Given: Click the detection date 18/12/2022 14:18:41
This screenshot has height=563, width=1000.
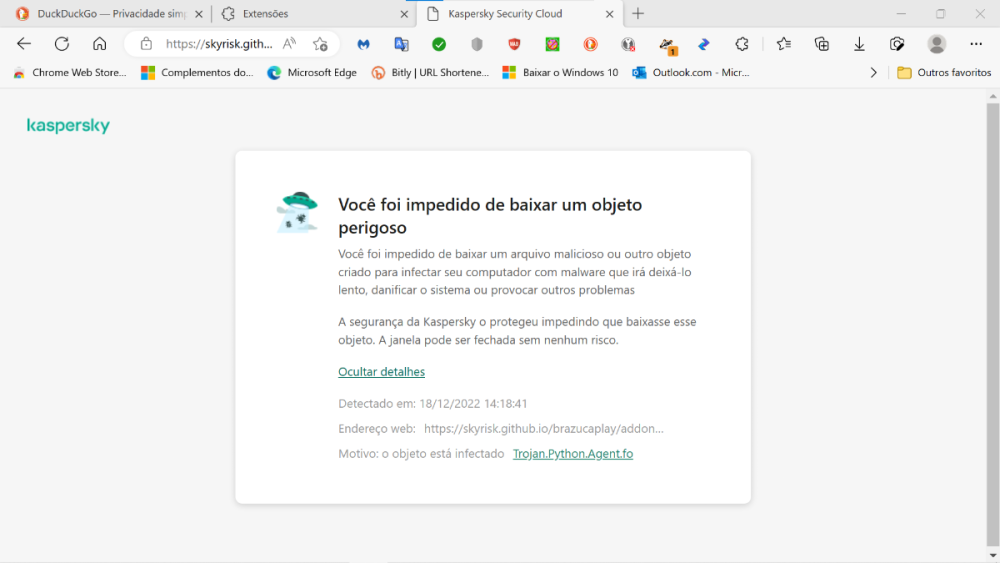Looking at the screenshot, I should tap(473, 404).
